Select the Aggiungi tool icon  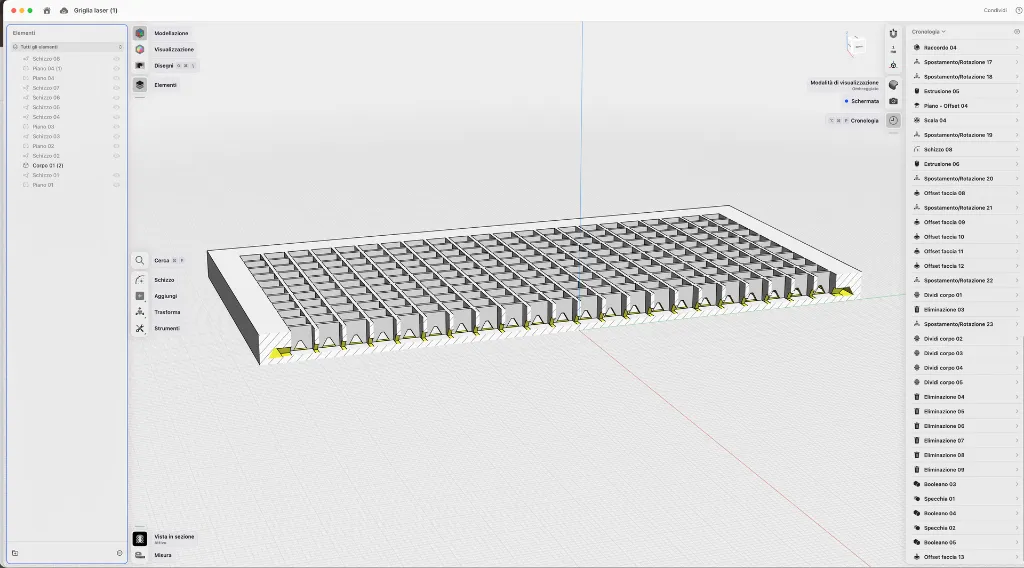pos(140,296)
